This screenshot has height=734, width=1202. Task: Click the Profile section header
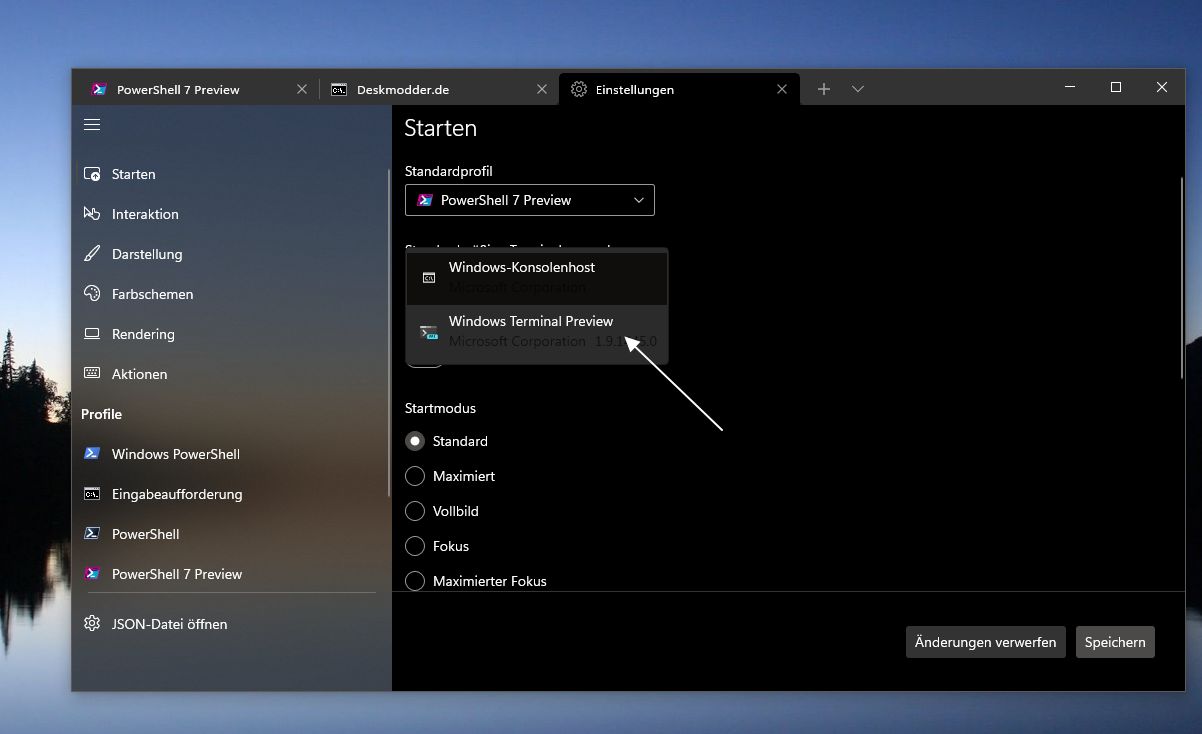pyautogui.click(x=102, y=414)
